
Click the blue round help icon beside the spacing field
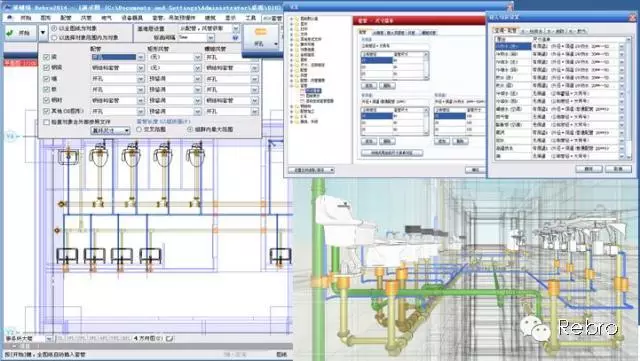[235, 38]
